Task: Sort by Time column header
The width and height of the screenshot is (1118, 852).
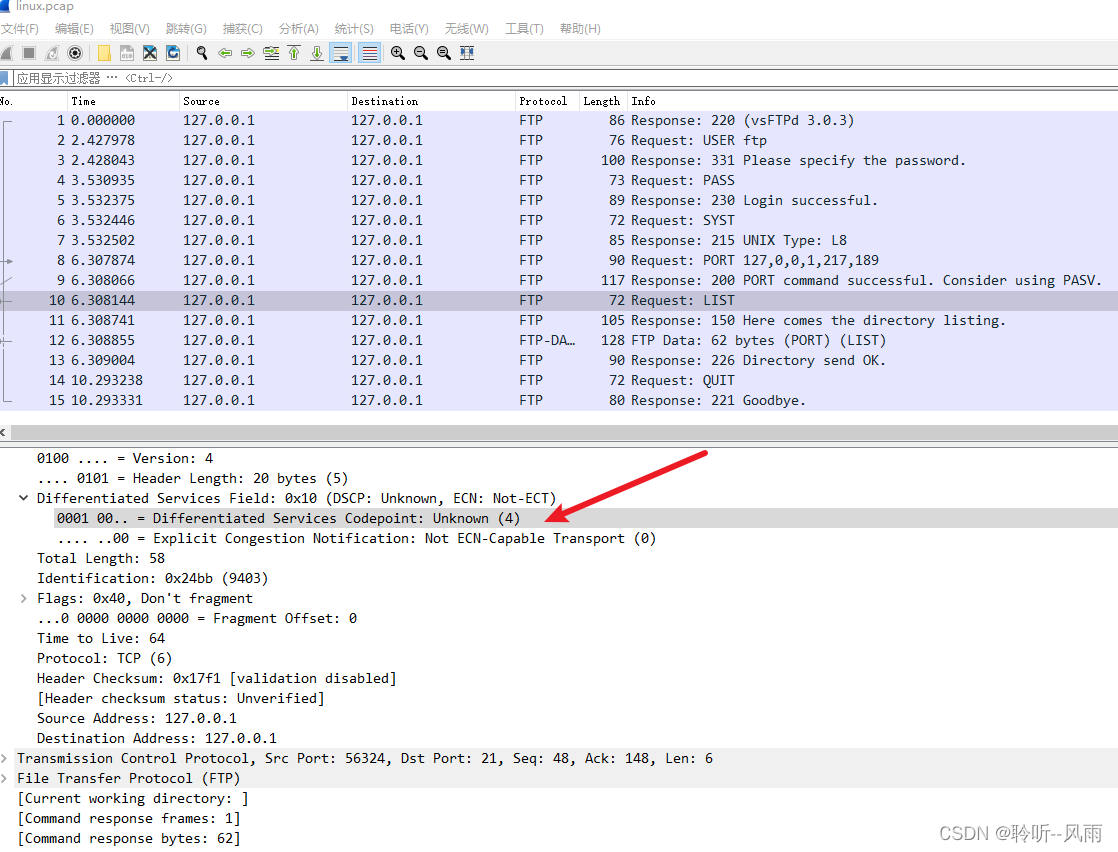Action: tap(123, 101)
